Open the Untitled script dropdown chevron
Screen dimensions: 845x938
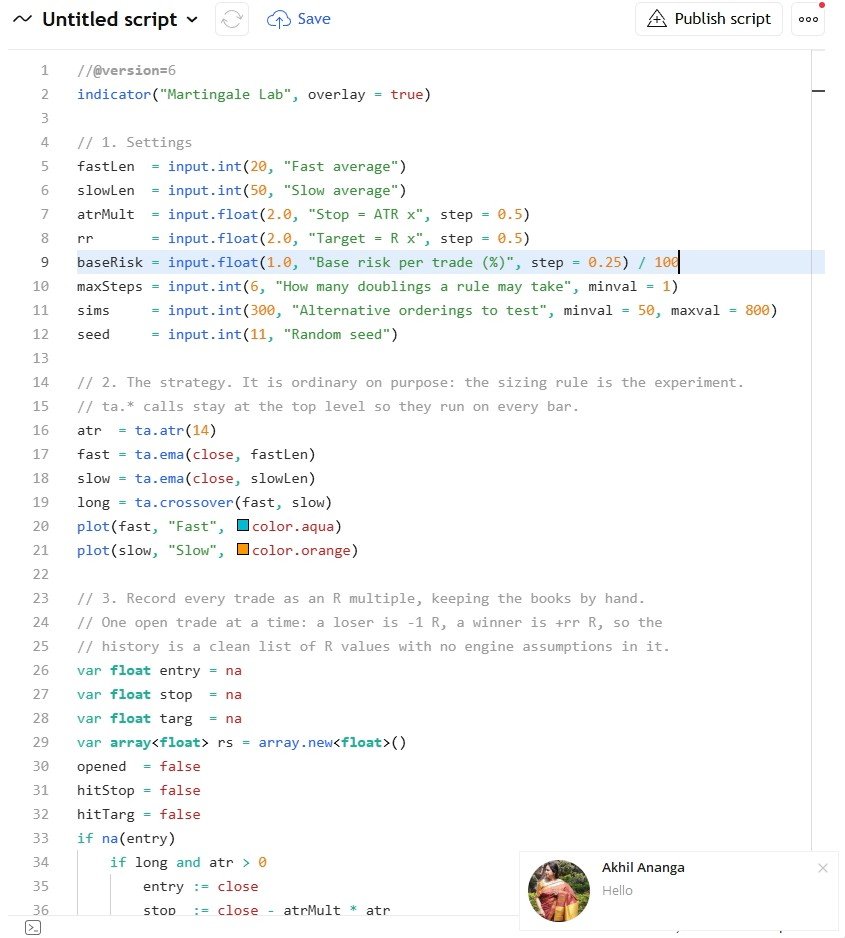192,20
